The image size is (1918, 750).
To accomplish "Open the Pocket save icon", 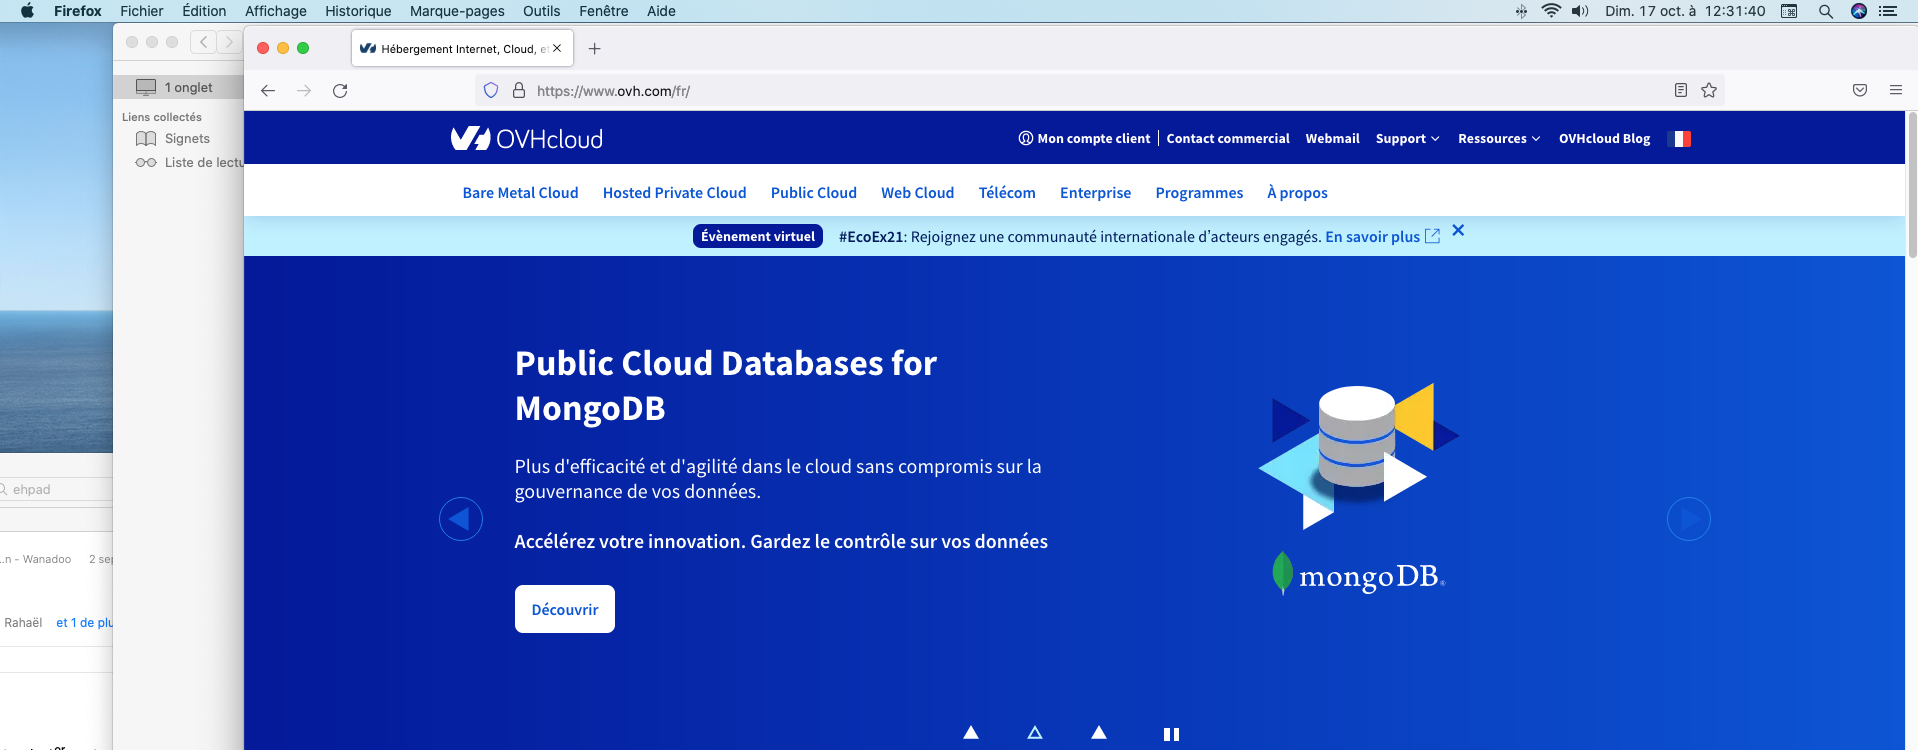I will [1860, 91].
